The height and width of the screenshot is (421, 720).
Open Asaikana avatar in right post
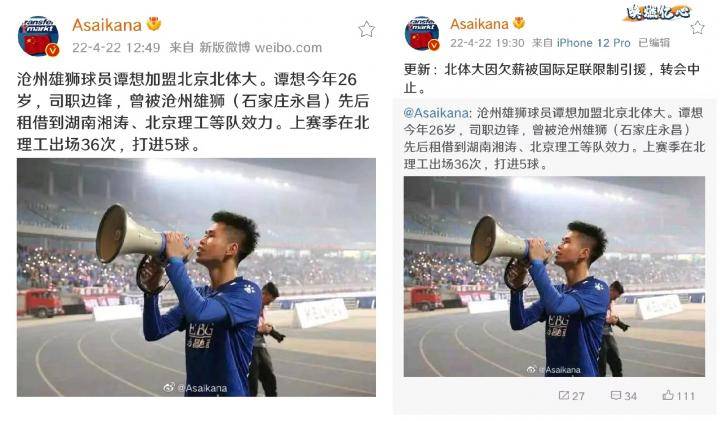(422, 34)
